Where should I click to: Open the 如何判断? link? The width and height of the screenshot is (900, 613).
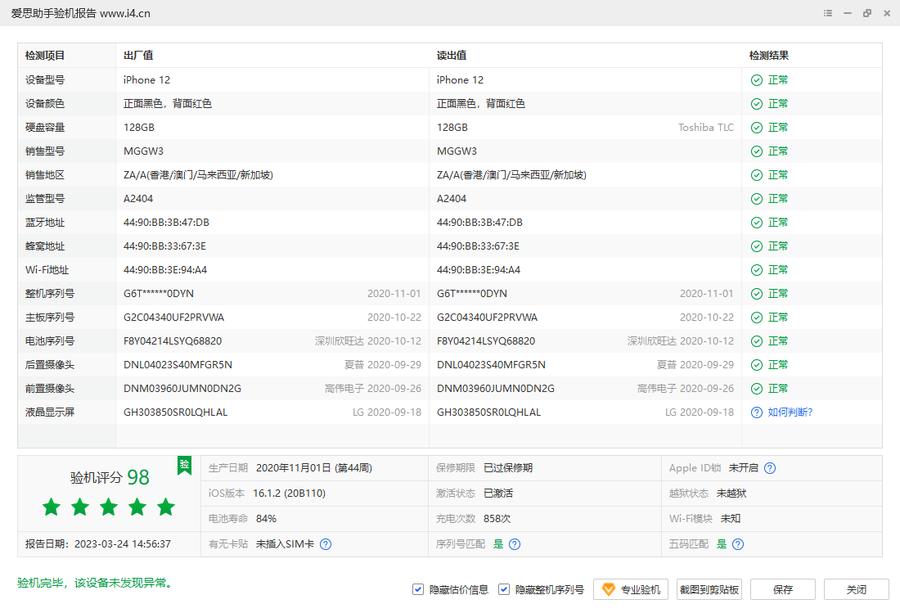pos(790,412)
